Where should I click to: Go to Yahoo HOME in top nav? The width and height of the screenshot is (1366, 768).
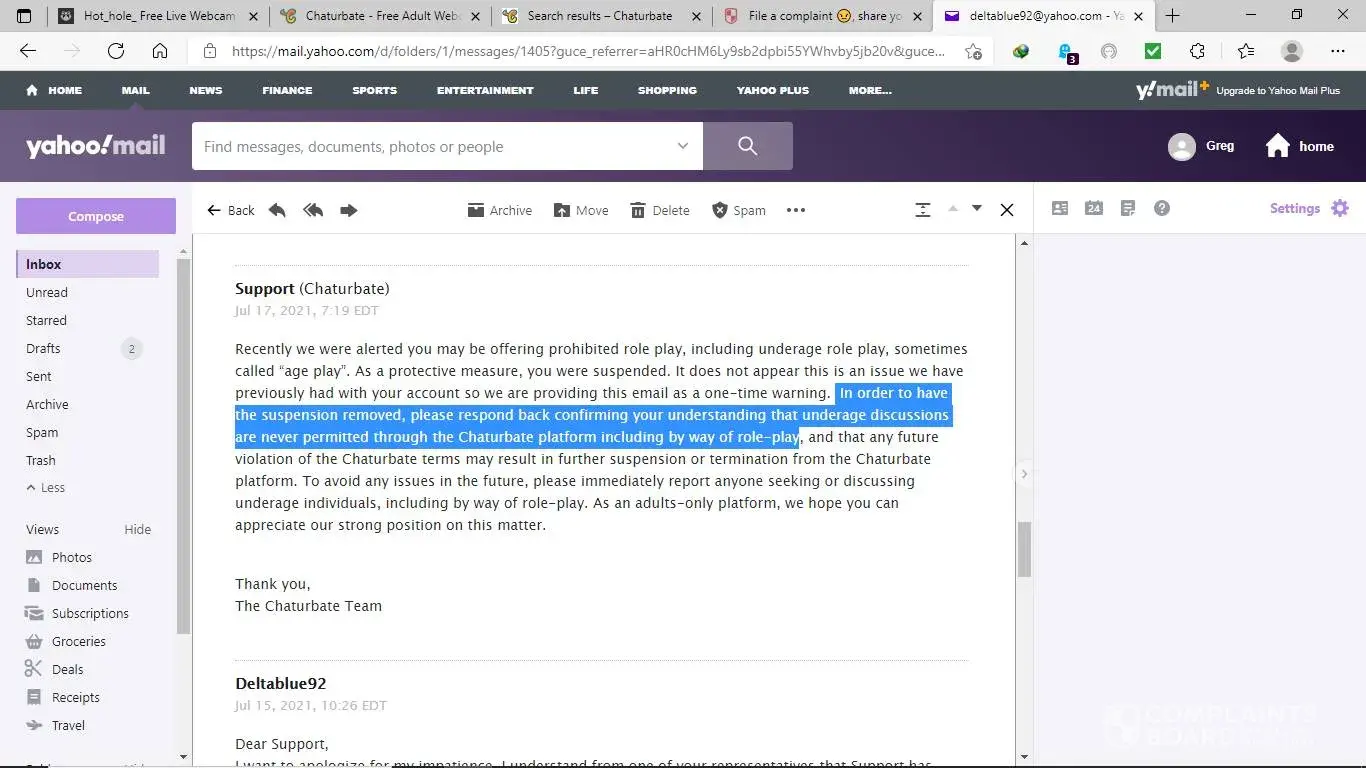(x=55, y=90)
